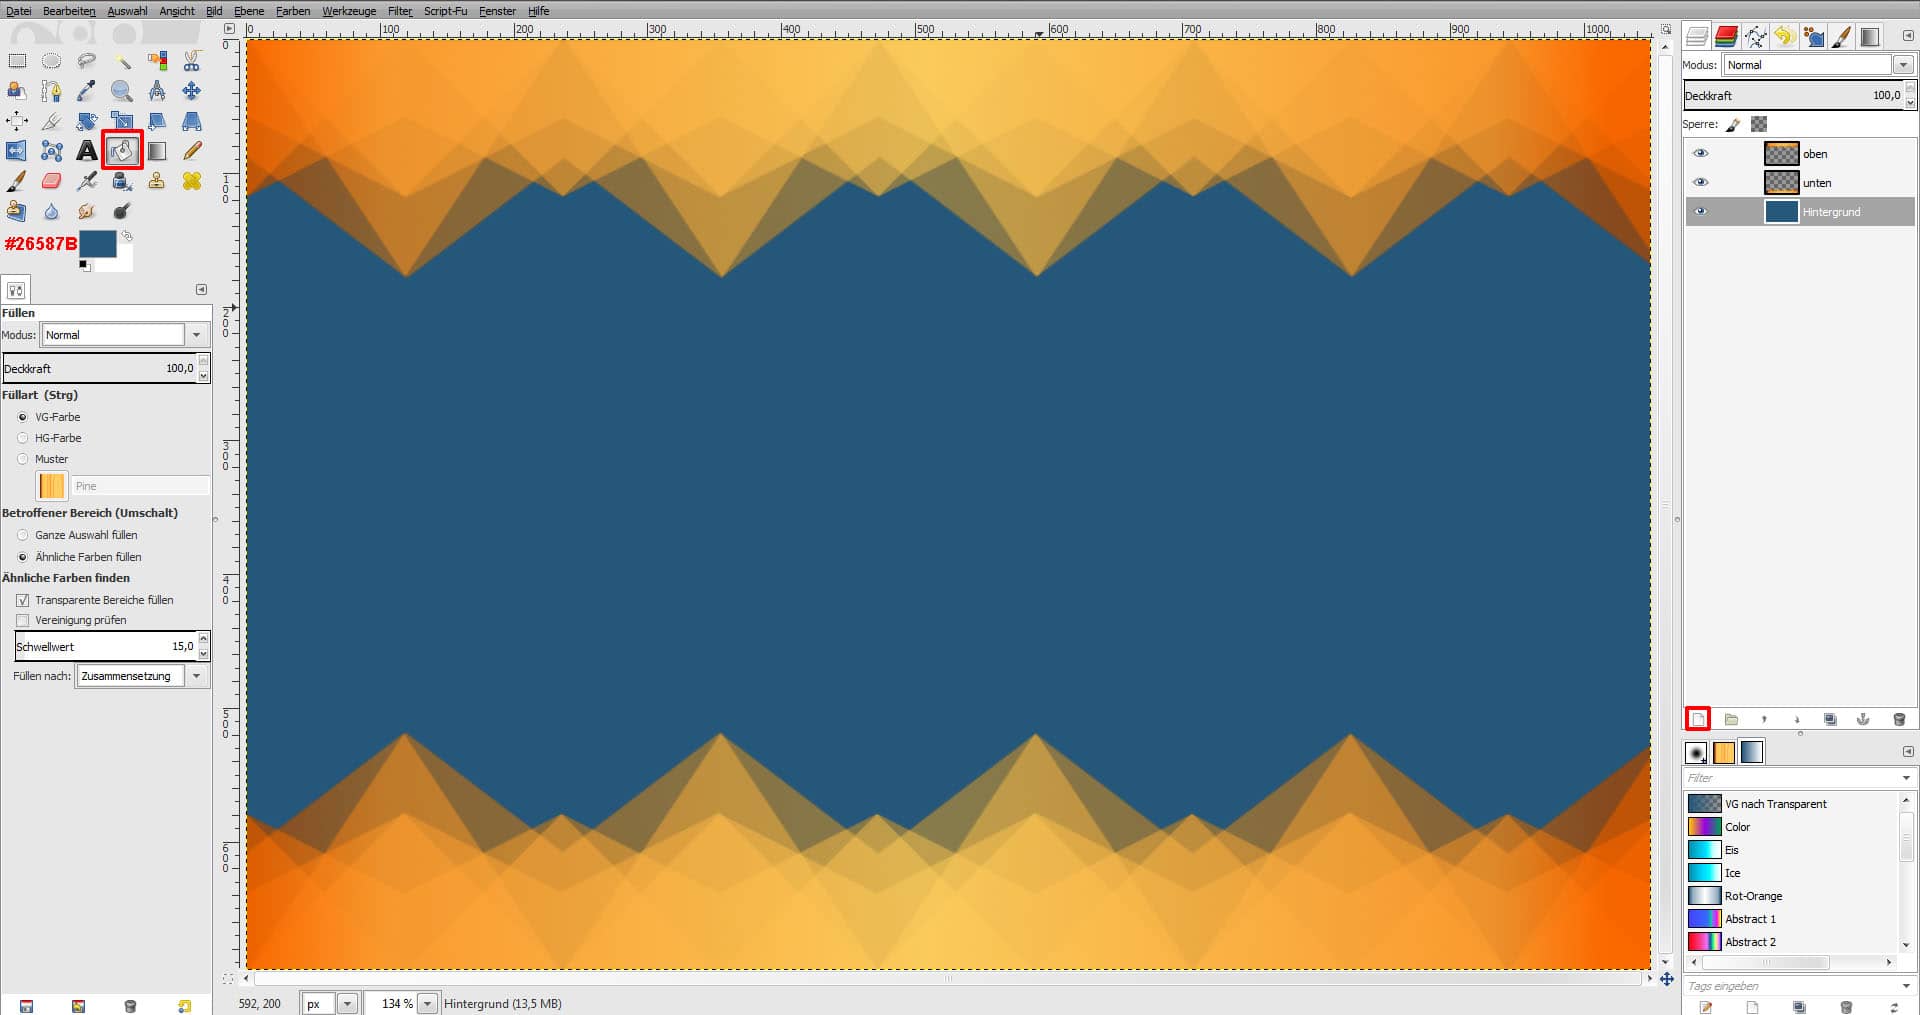Viewport: 1920px width, 1015px height.
Task: Pick the Eraser tool in the toolbox
Action: 52,181
